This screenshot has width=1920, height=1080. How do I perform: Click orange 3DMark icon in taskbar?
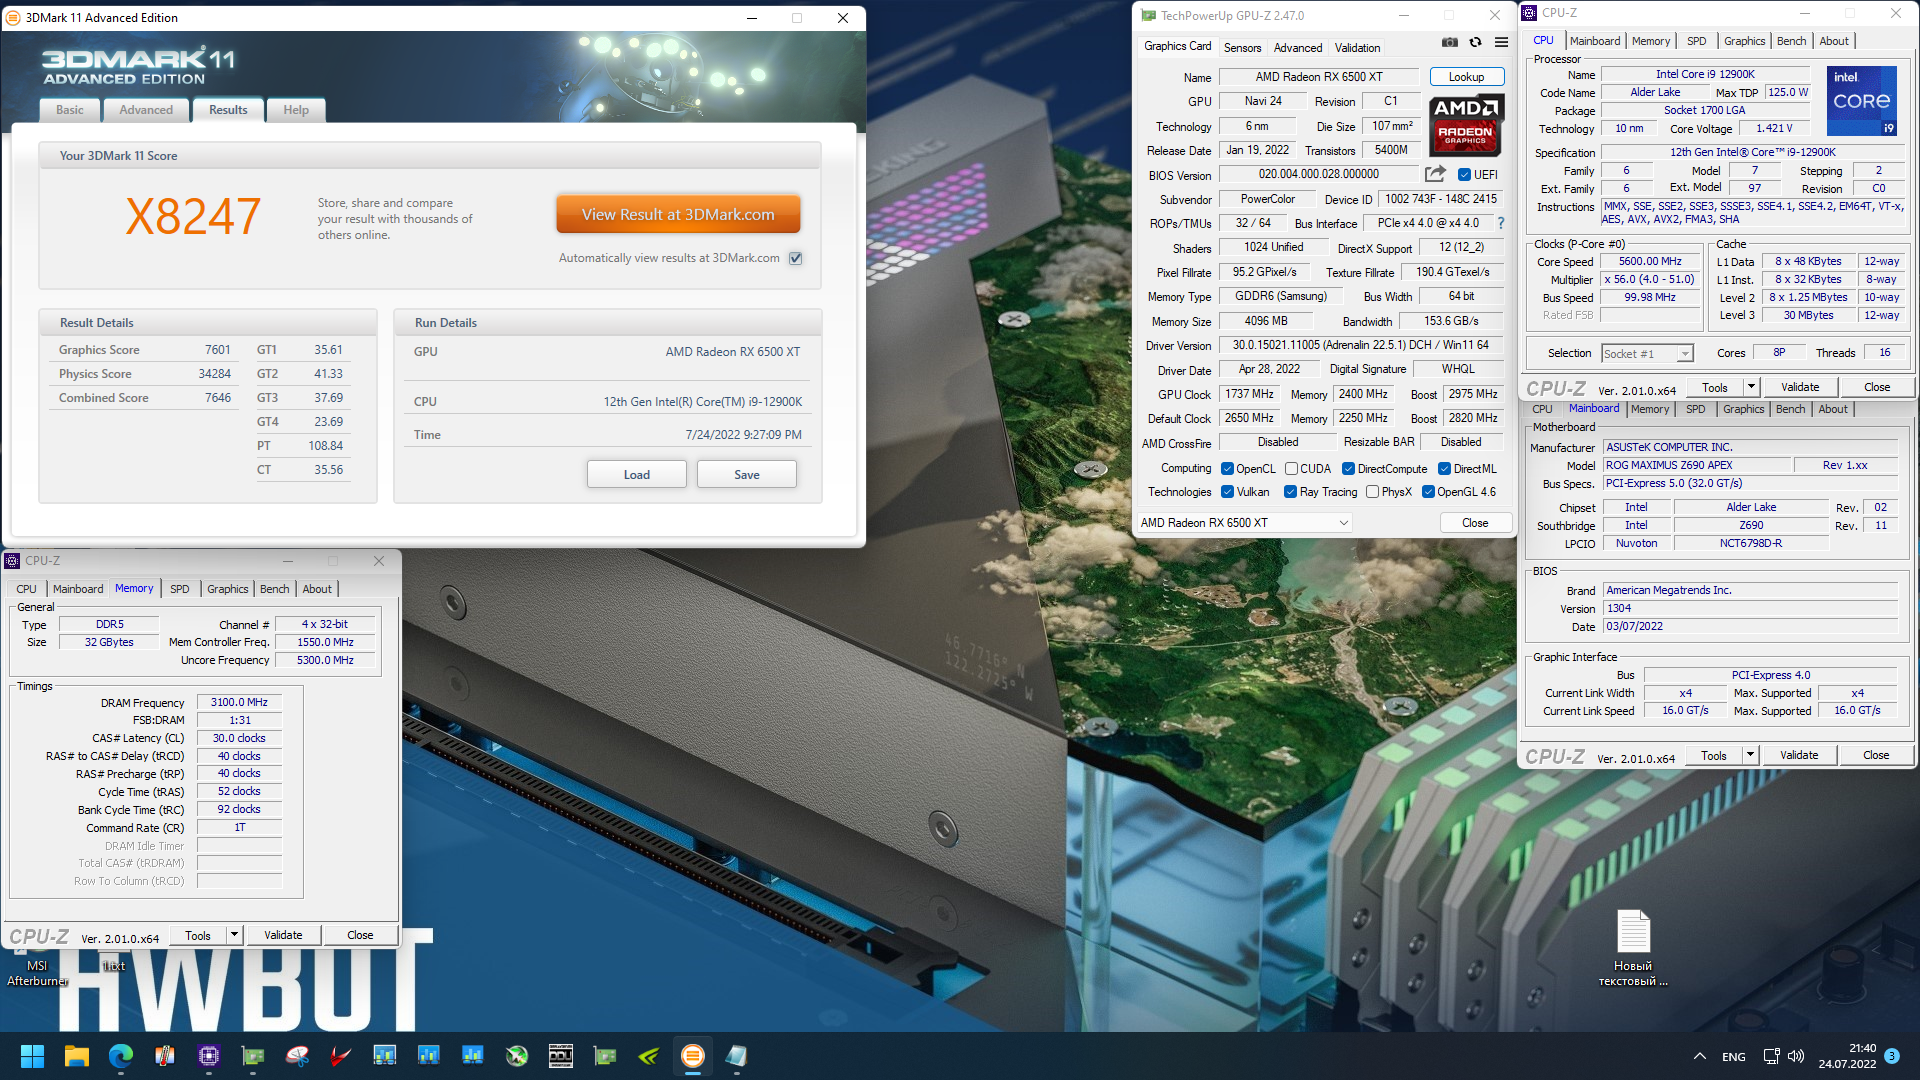point(693,1056)
